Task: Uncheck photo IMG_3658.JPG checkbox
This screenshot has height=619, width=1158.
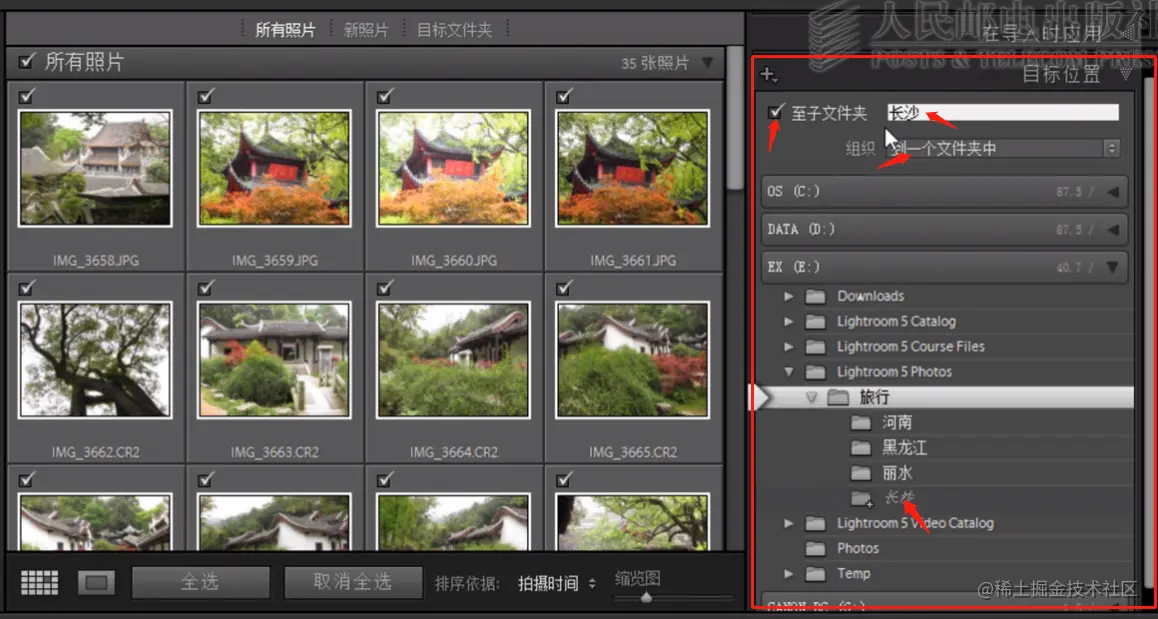Action: [27, 95]
